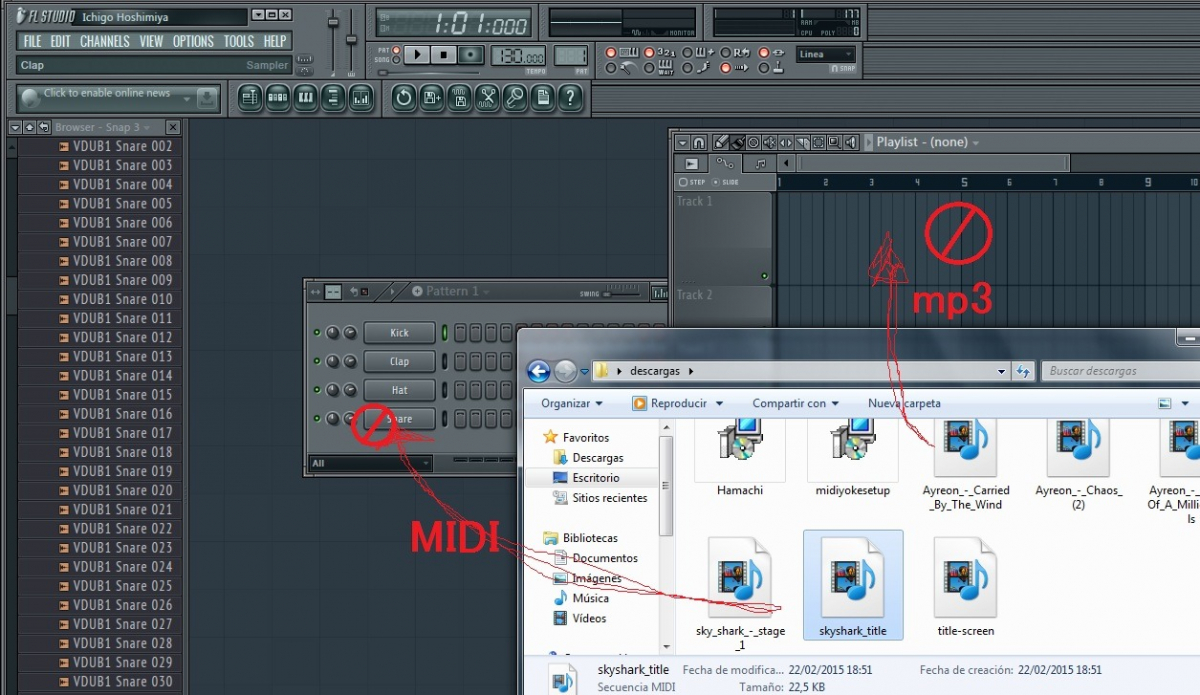Select the slice tool in Playlist

(x=802, y=142)
